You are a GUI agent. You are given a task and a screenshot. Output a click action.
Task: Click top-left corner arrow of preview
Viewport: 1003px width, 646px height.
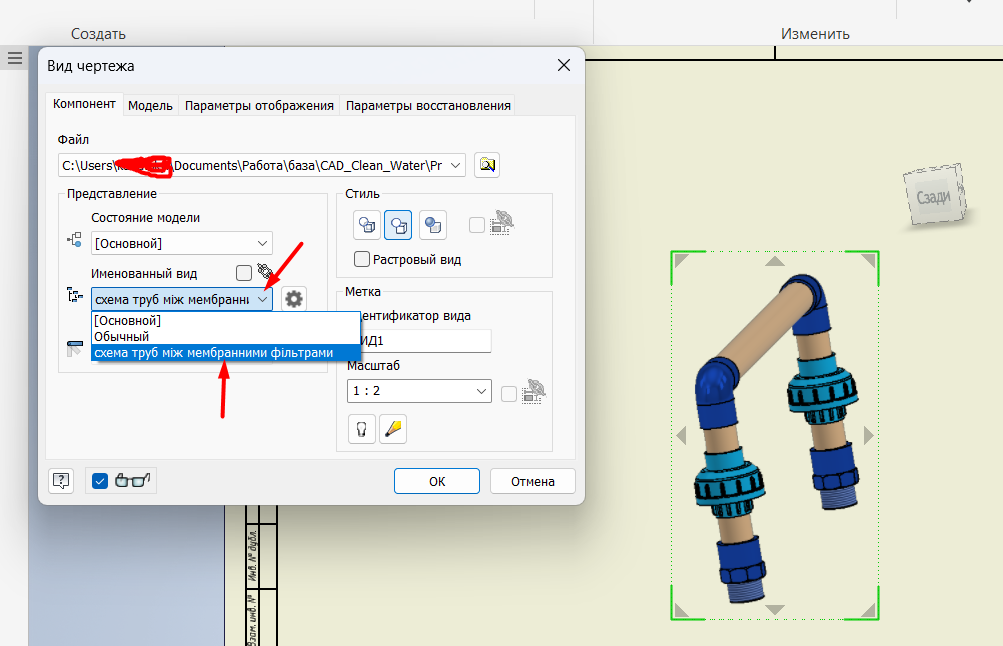pyautogui.click(x=681, y=260)
